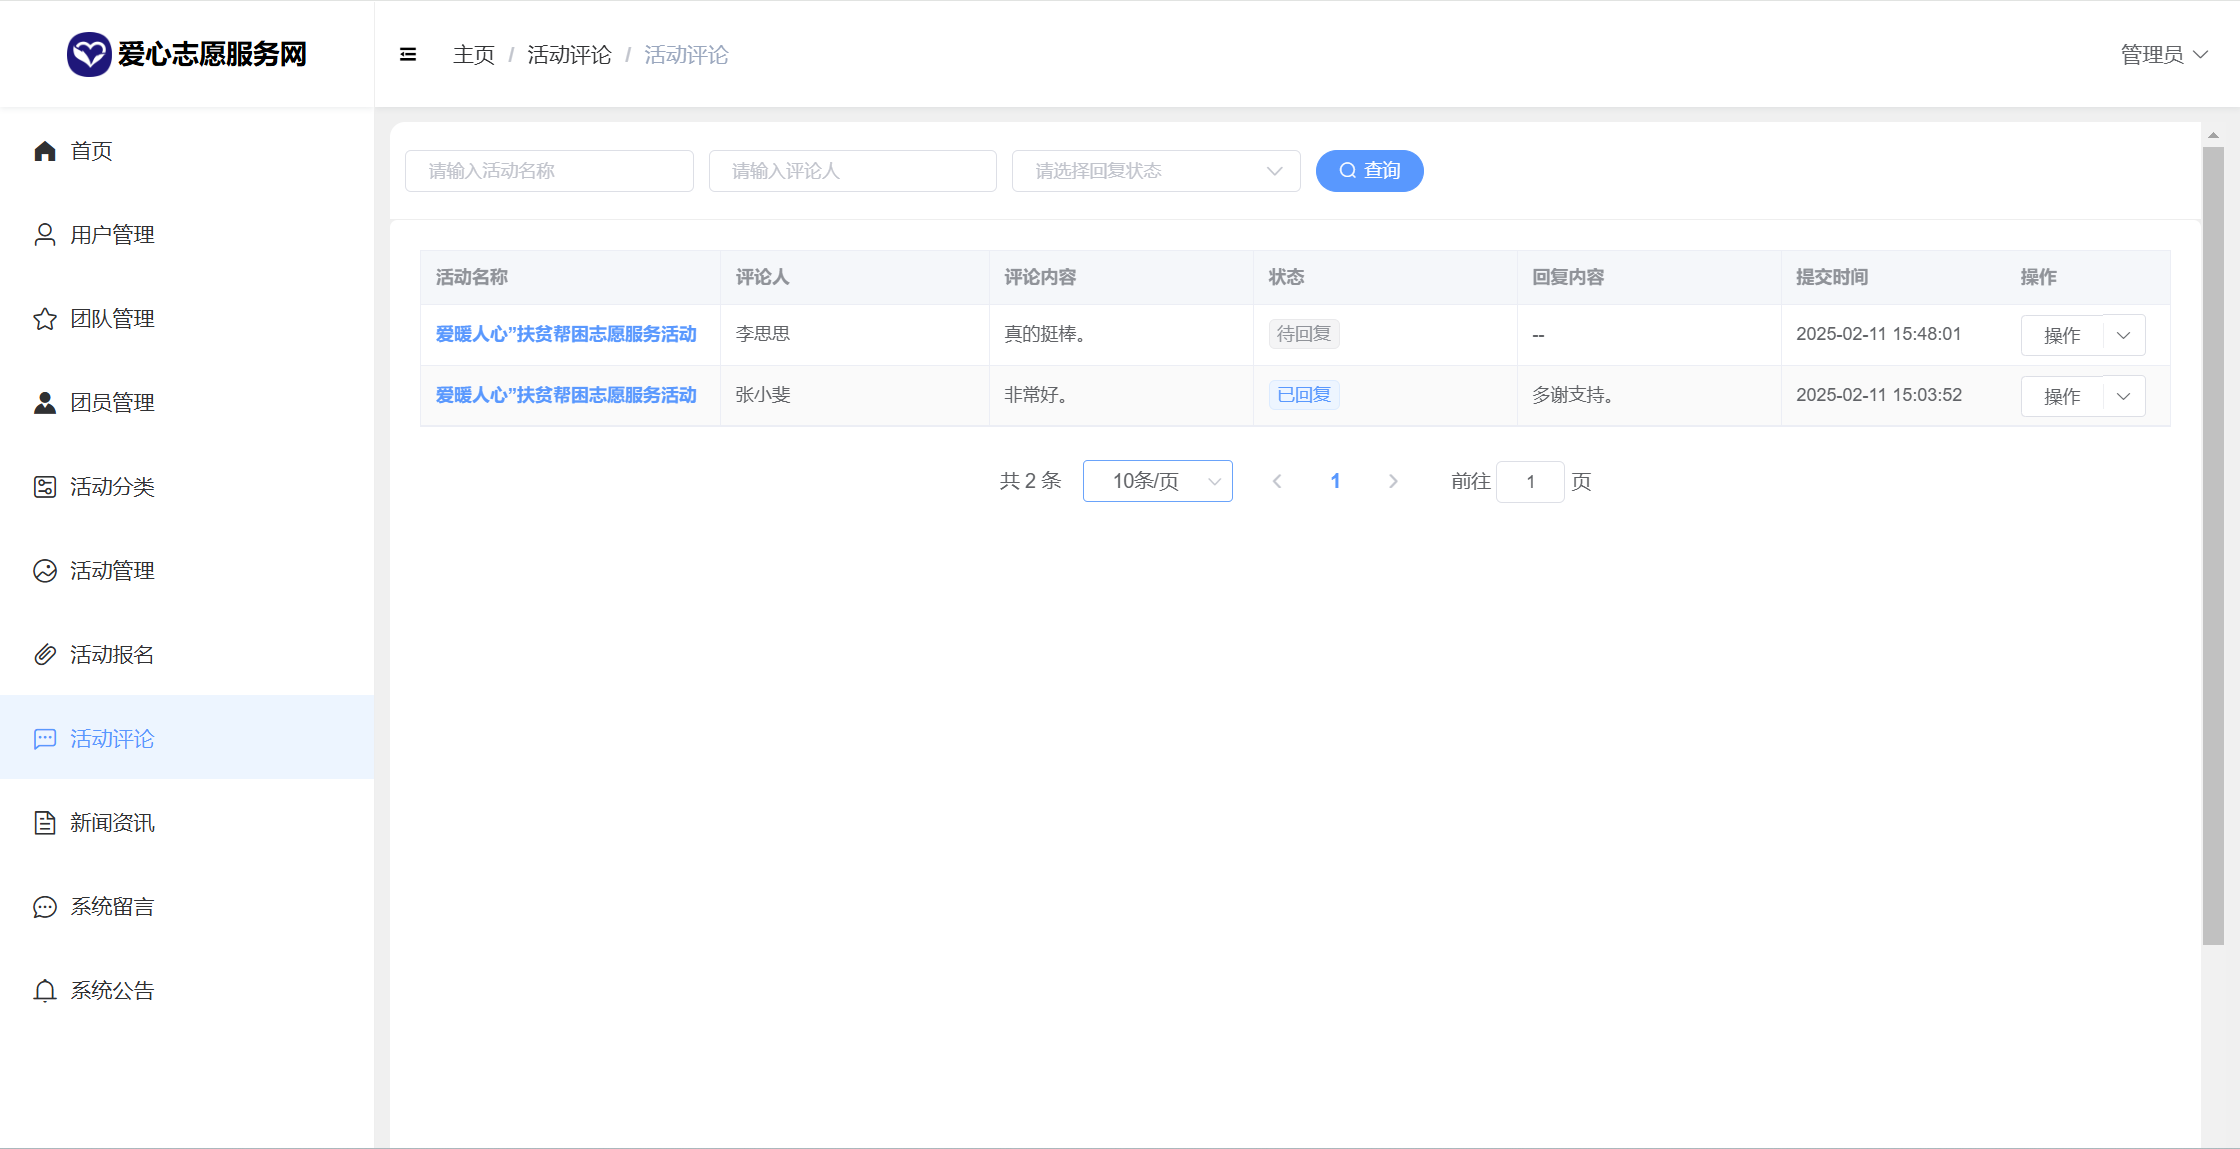
Task: Click the star icon beside 团队管理
Action: pyautogui.click(x=45, y=319)
